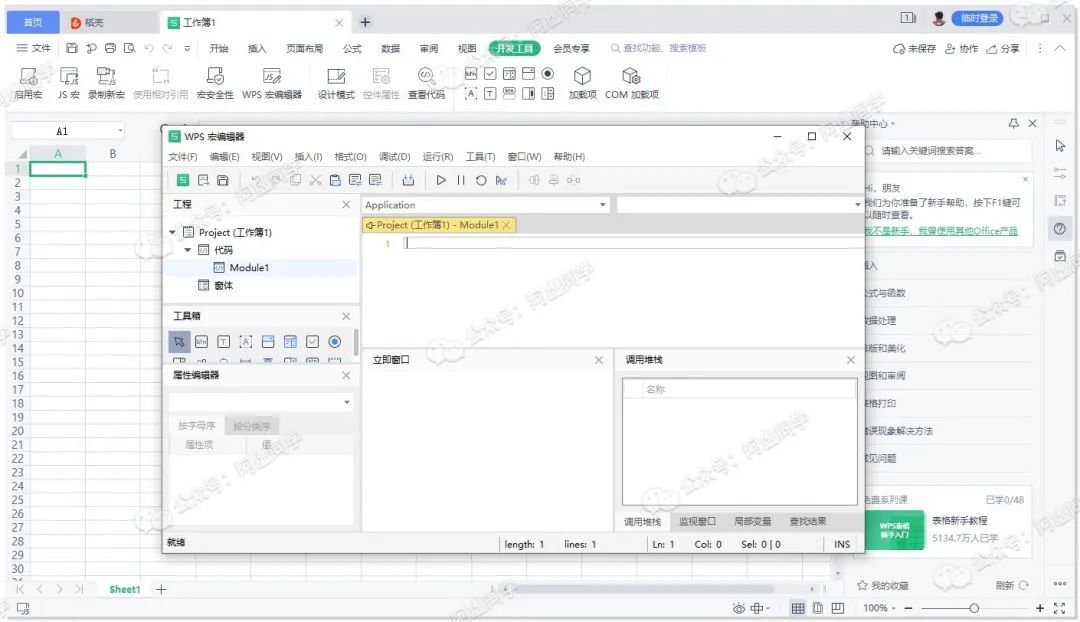
Task: Select combo box control in 工具箱
Action: (268, 342)
